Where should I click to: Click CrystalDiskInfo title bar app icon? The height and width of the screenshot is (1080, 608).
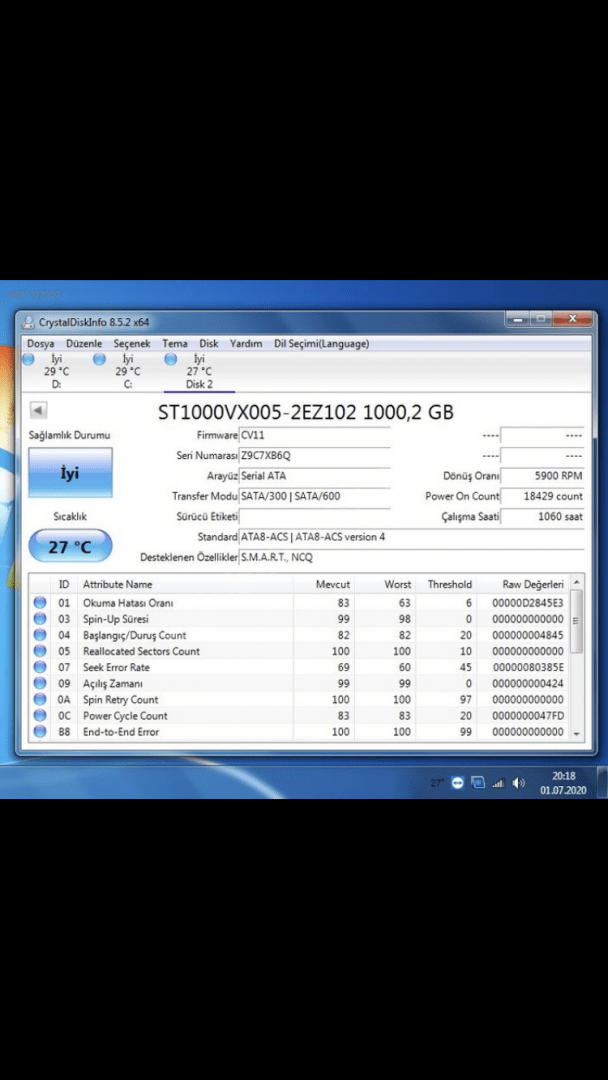[x=28, y=322]
